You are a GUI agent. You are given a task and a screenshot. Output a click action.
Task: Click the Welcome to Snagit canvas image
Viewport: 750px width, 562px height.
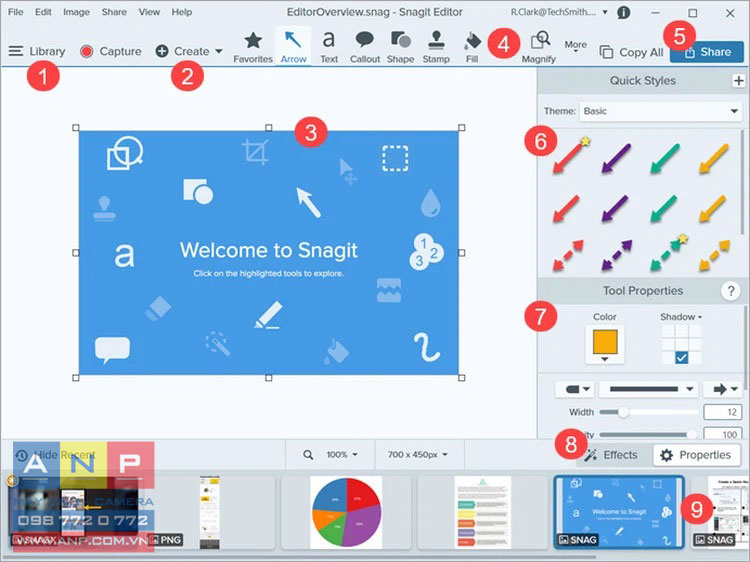coord(268,253)
